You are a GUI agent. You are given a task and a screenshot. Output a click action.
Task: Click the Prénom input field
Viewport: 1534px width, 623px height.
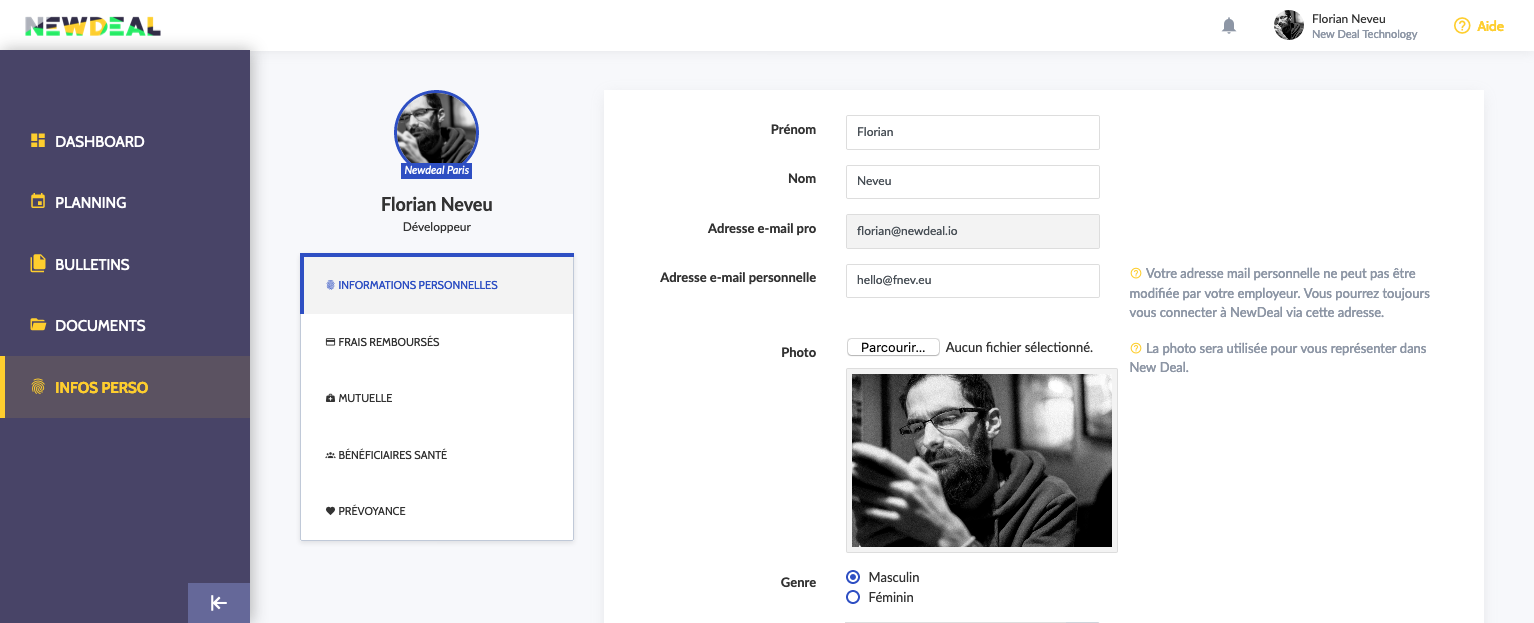click(x=972, y=132)
